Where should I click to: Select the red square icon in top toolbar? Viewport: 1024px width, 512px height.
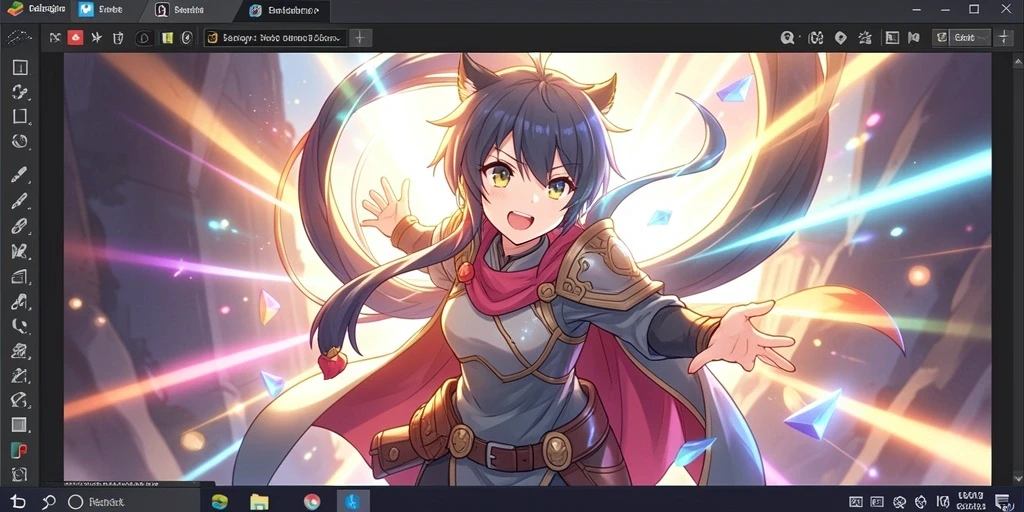pyautogui.click(x=75, y=38)
